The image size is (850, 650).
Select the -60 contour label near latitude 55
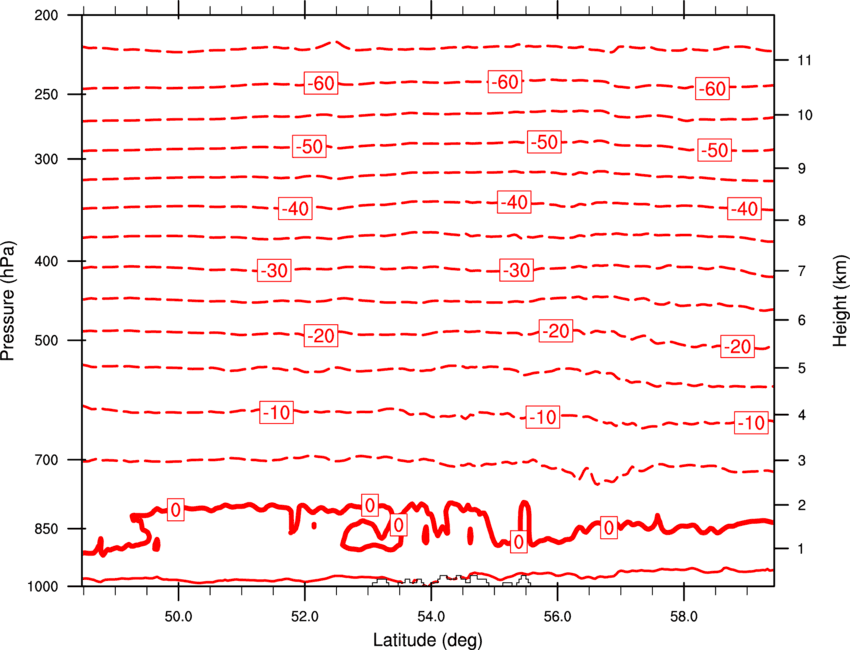pyautogui.click(x=505, y=82)
